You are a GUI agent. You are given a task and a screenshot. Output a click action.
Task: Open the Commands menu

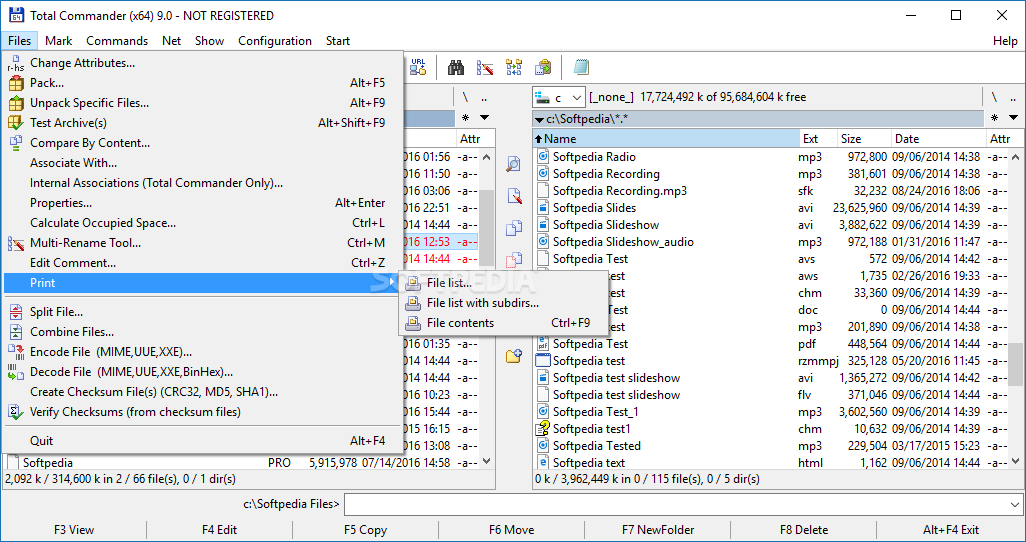117,41
